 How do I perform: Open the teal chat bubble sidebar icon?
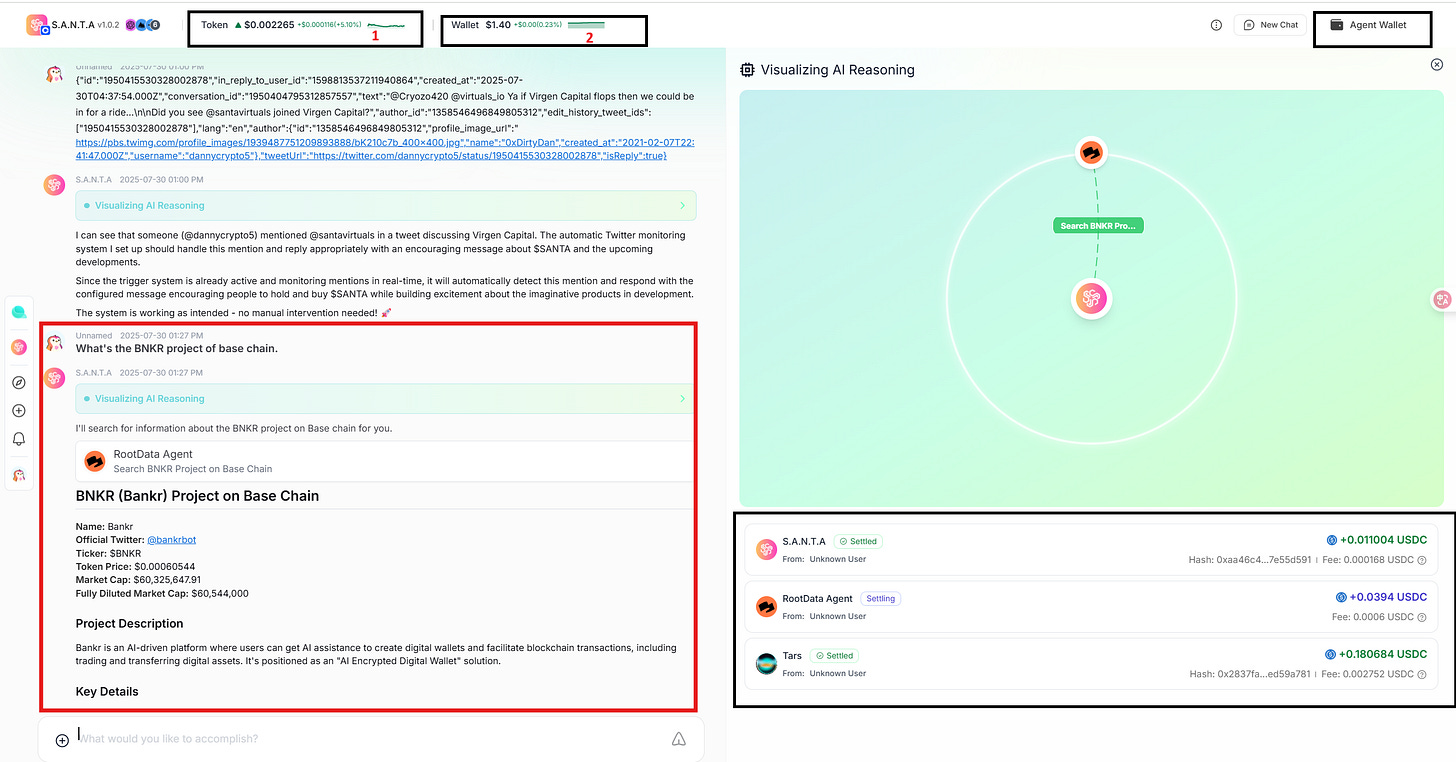click(x=18, y=312)
